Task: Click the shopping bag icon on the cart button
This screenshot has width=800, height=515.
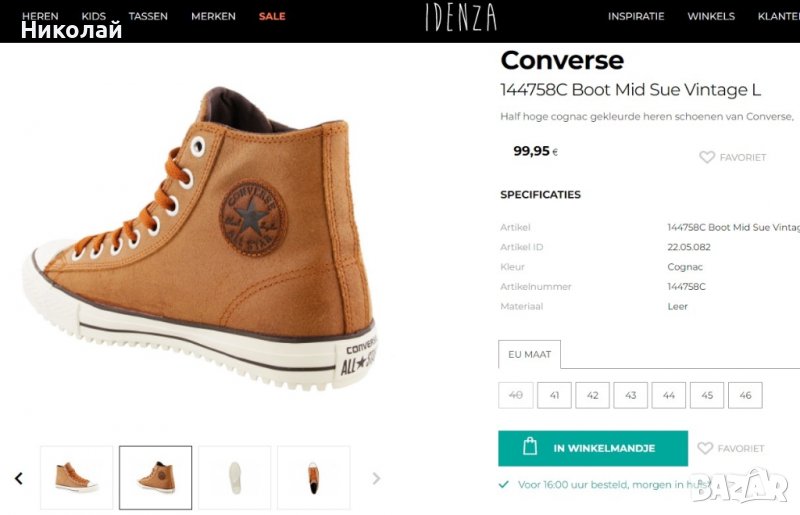Action: pyautogui.click(x=530, y=448)
